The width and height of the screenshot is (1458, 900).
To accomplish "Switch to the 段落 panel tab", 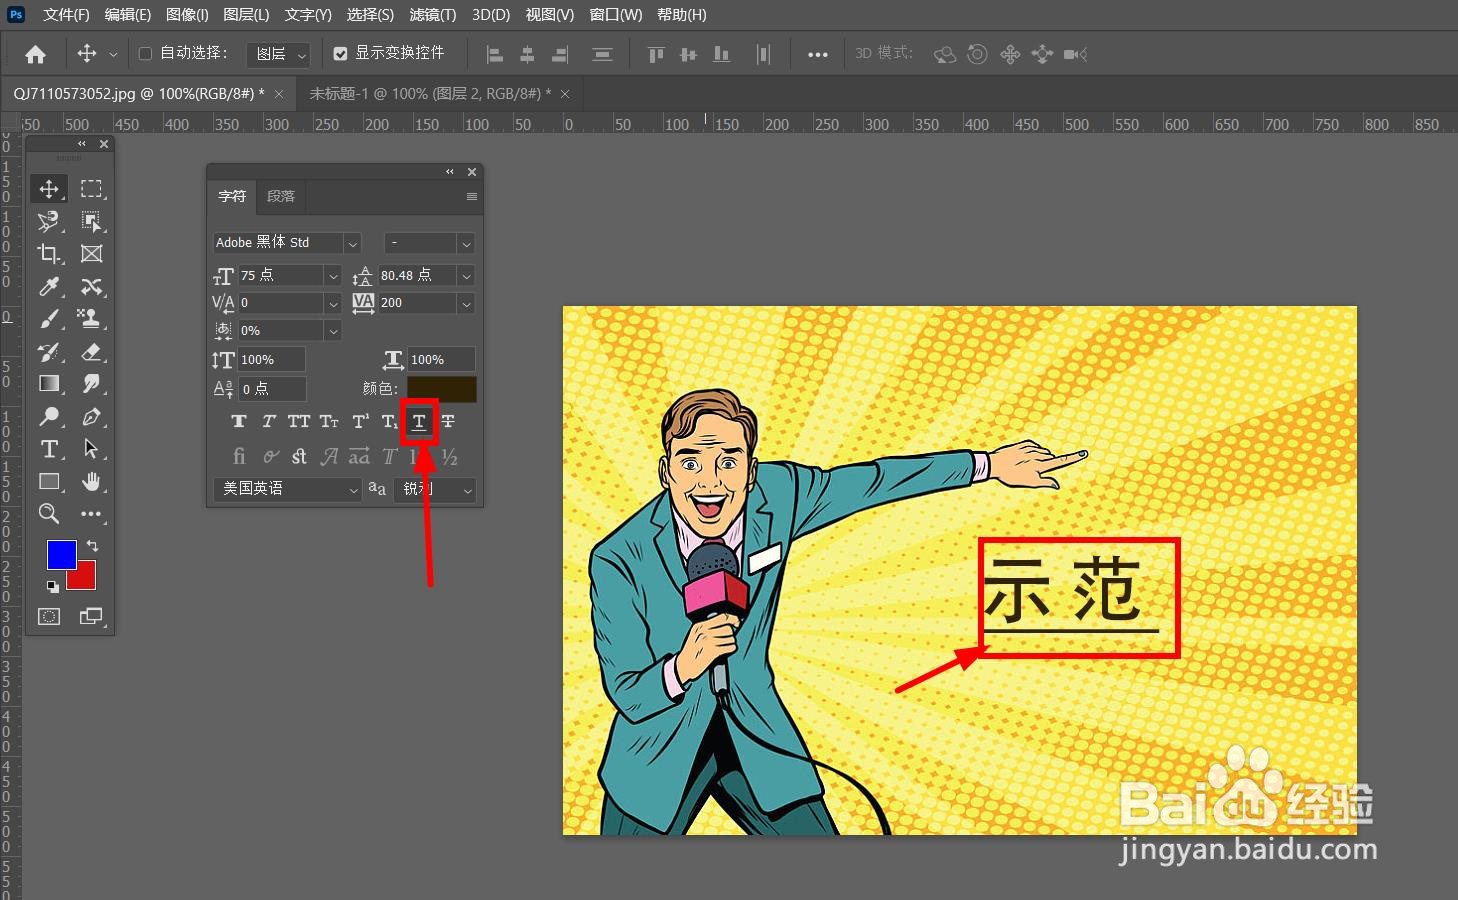I will pos(281,196).
